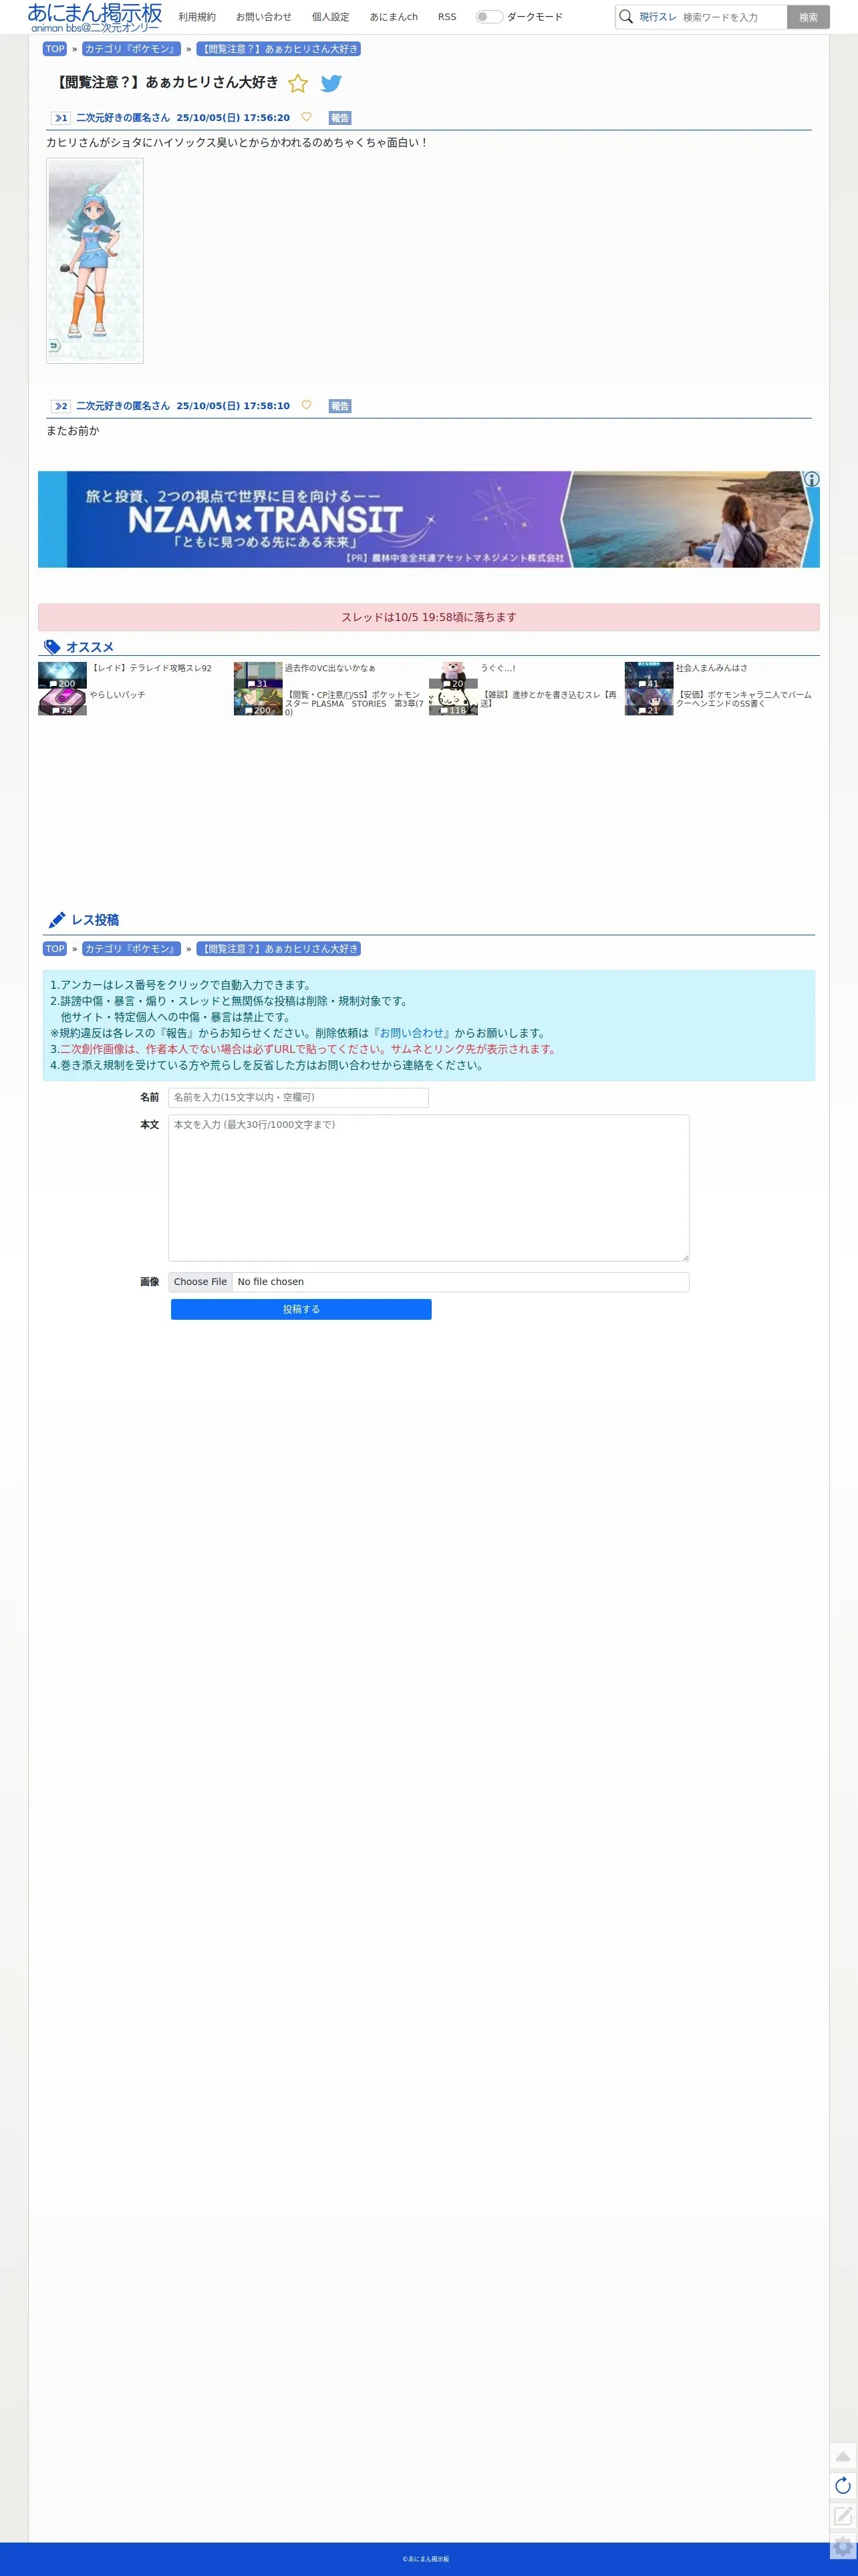
Task: Like post 1 with the heart icon
Action: [306, 117]
